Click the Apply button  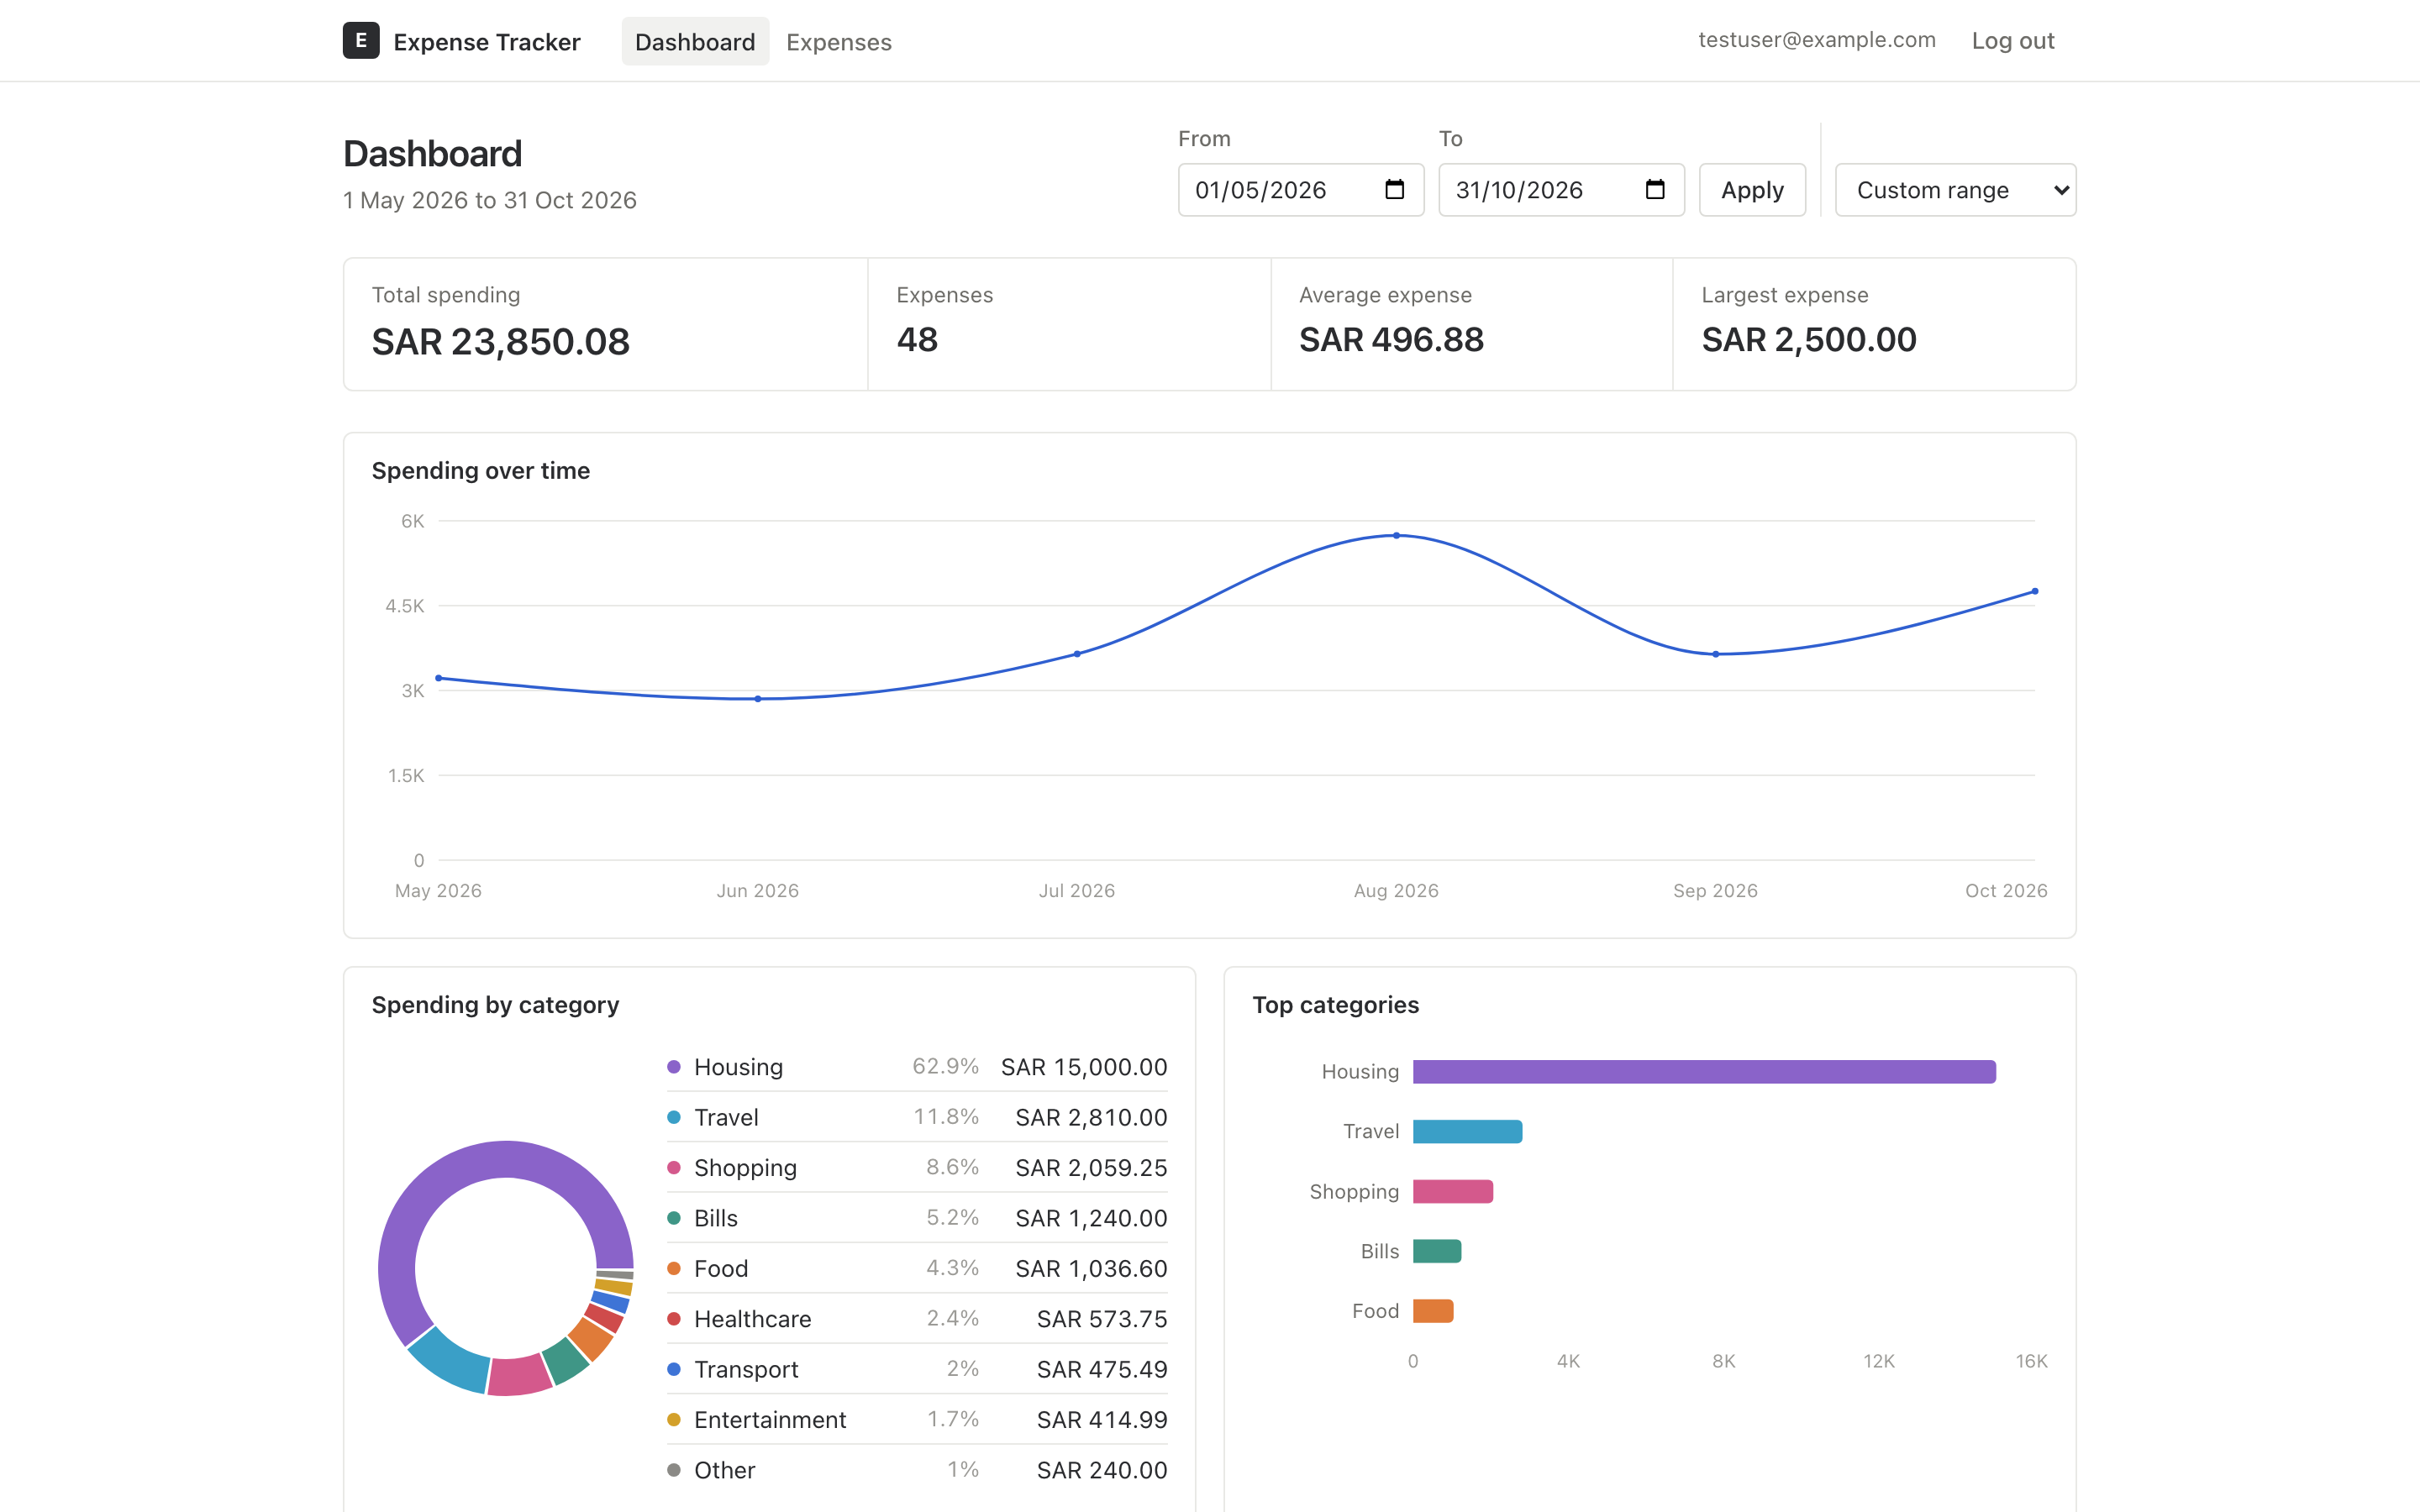[1752, 190]
